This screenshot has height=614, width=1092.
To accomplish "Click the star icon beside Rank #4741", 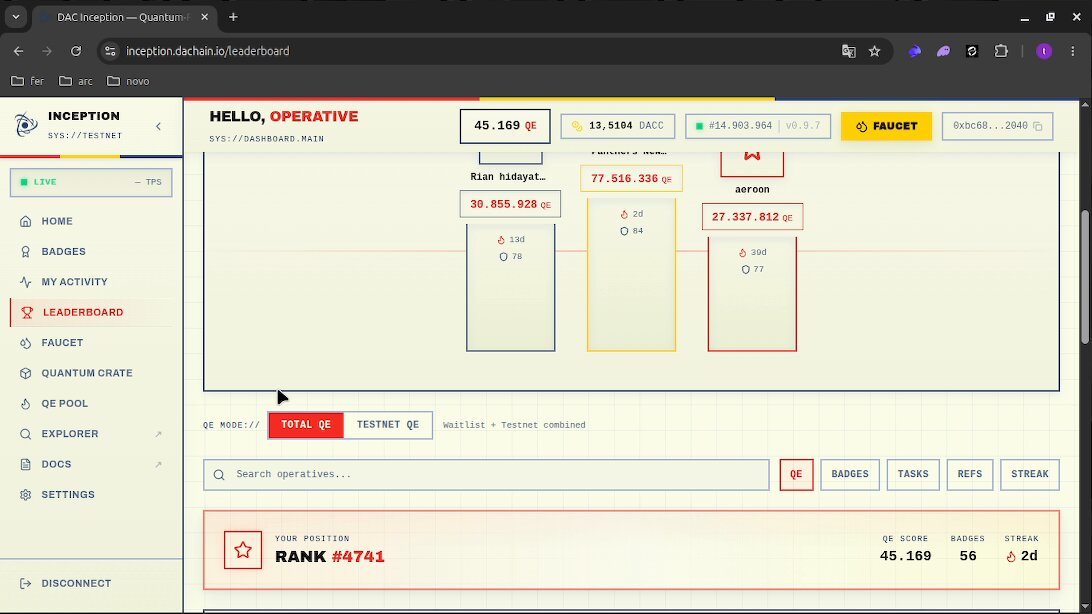I will coord(243,550).
